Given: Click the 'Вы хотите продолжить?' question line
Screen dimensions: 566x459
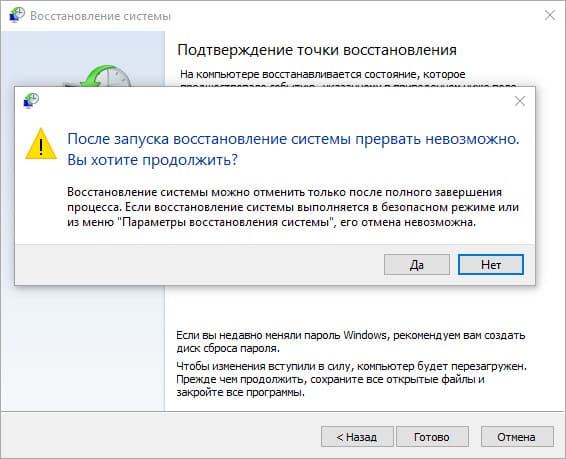Looking at the screenshot, I should click(x=153, y=160).
